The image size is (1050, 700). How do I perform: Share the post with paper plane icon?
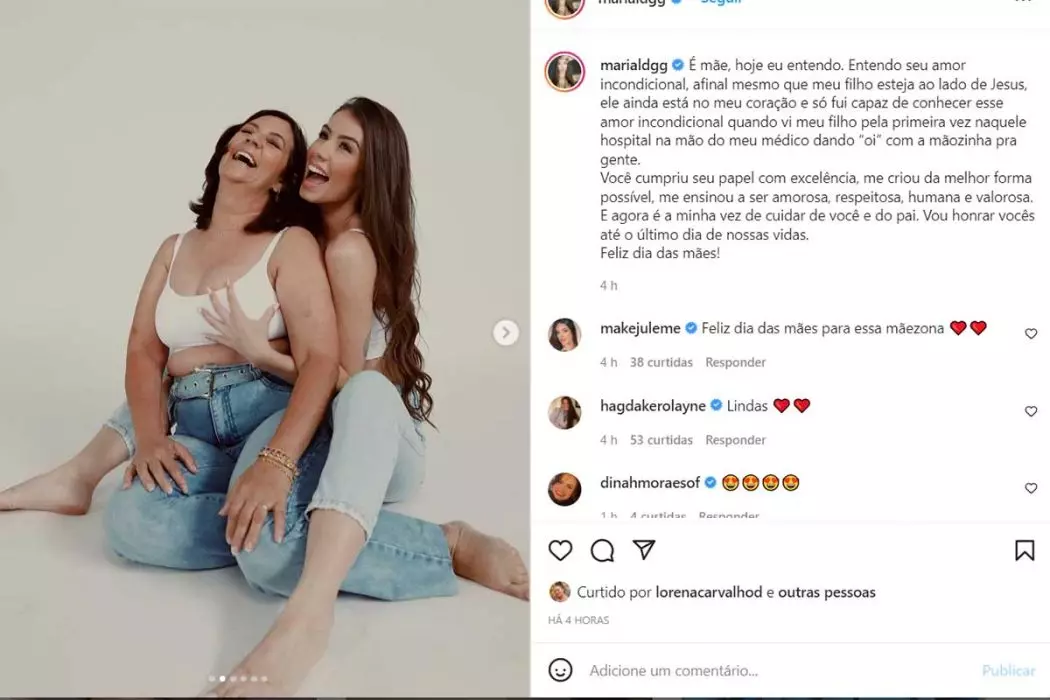(644, 550)
